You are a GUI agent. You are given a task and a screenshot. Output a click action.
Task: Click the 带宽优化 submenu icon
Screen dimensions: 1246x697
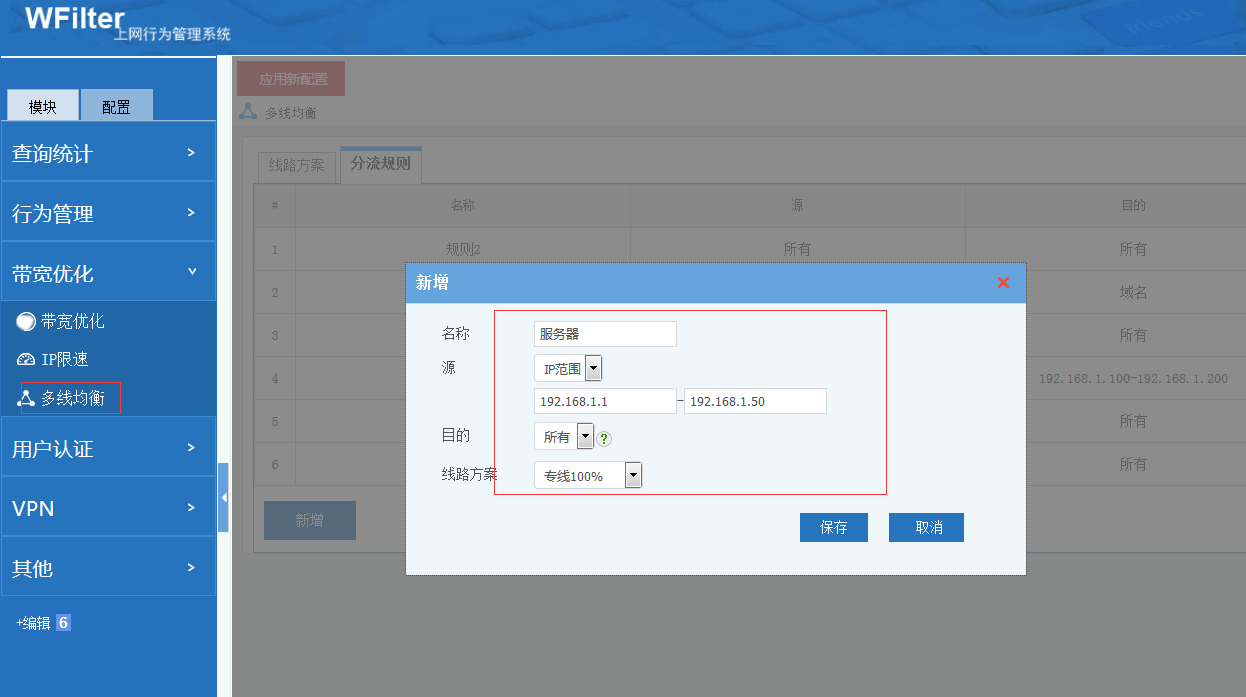[x=26, y=322]
